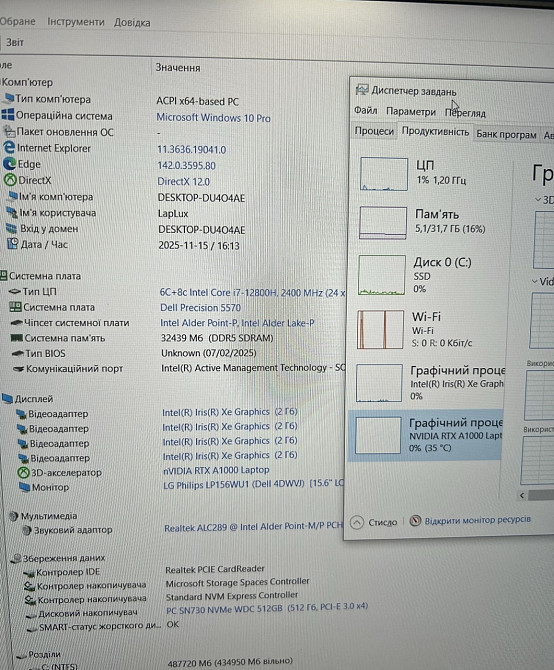Screen dimensions: 554x670
Task: Click the Чіпсет системної плати icon
Action: (16, 323)
